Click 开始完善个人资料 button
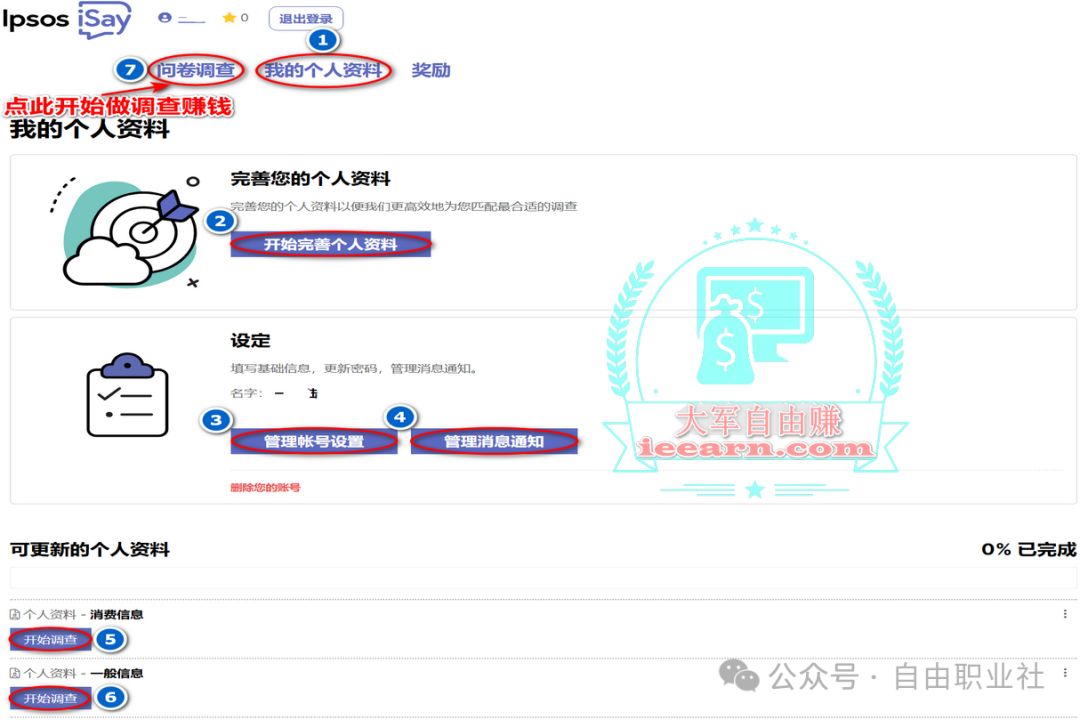Image resolution: width=1080 pixels, height=720 pixels. click(331, 245)
